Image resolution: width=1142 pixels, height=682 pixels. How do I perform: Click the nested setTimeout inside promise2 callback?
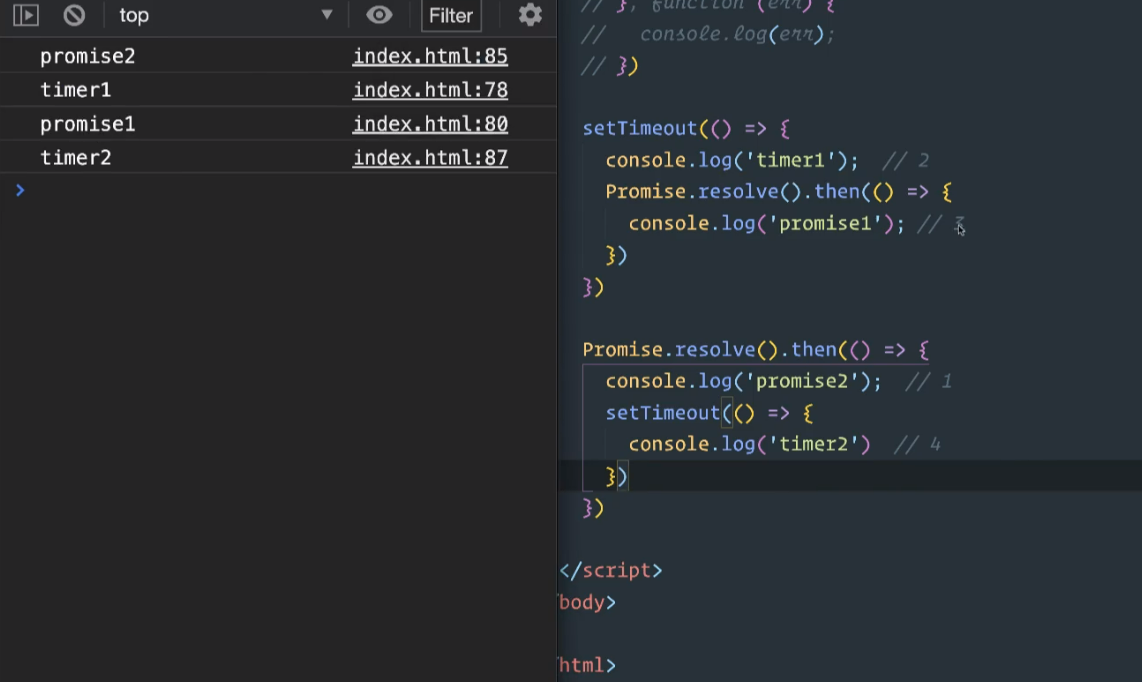663,413
